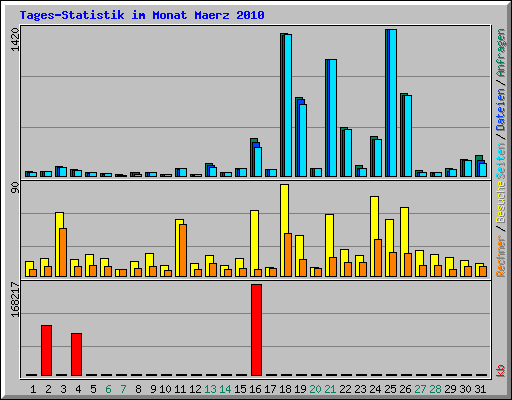Select day label '11' on the x-axis
This screenshot has width=512, height=400.
[x=180, y=389]
